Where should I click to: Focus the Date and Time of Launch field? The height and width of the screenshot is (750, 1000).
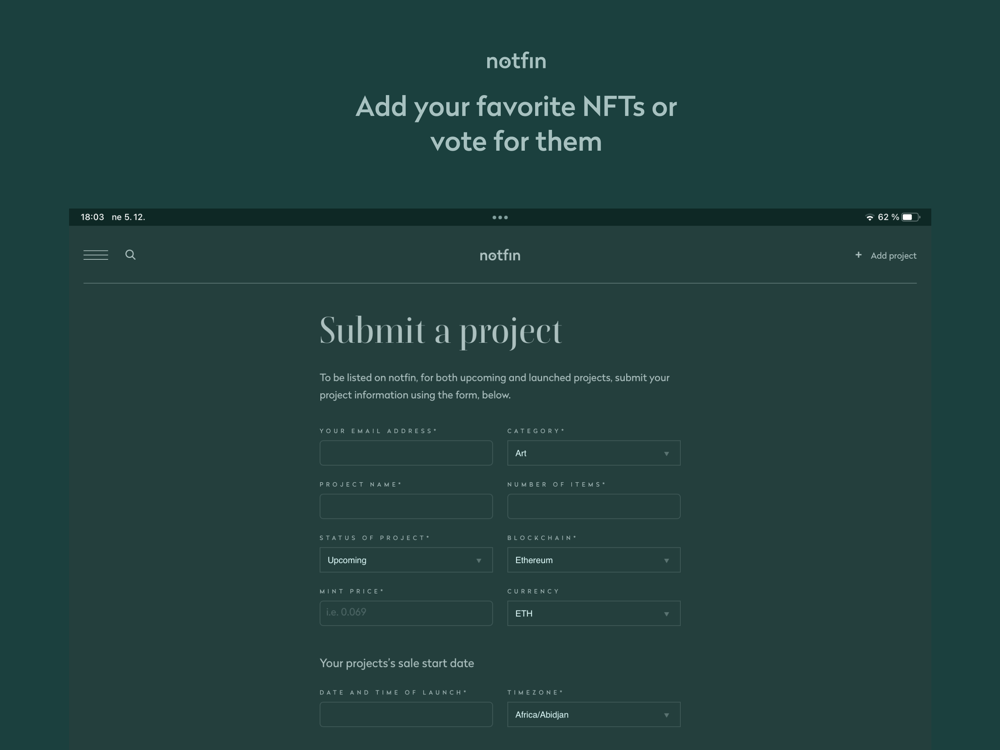[406, 714]
